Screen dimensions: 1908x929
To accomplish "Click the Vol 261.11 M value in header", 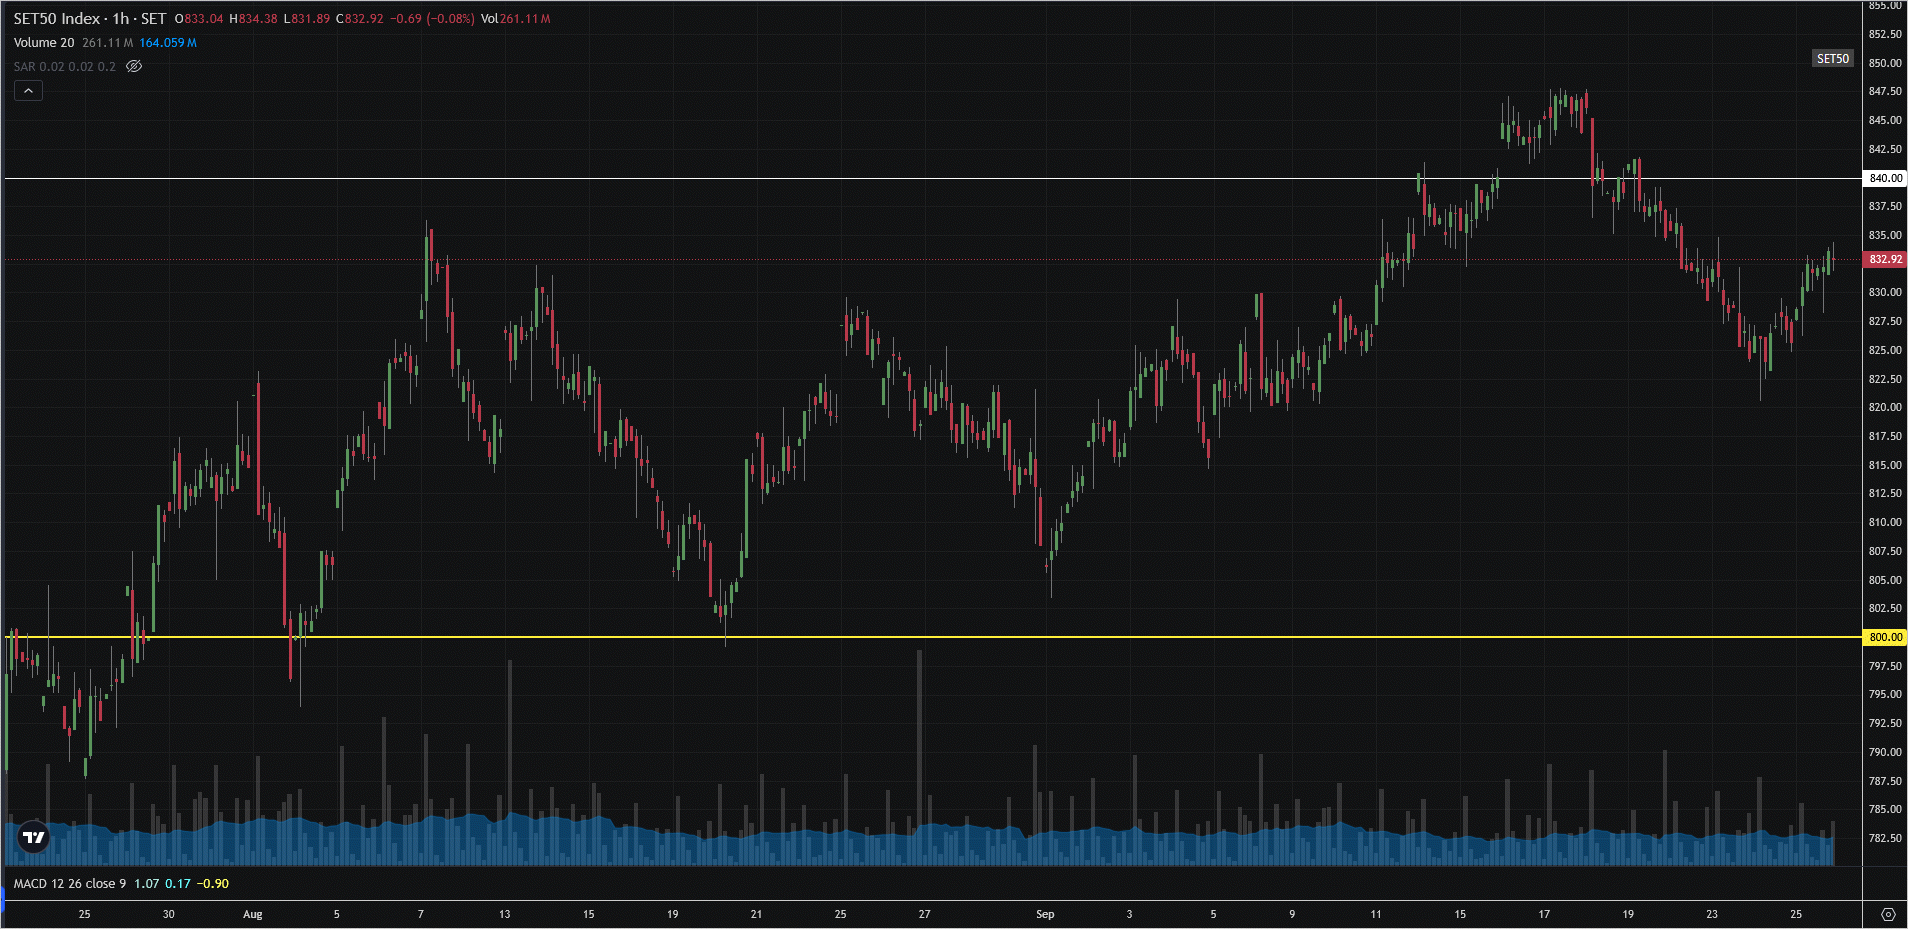I will 515,19.
